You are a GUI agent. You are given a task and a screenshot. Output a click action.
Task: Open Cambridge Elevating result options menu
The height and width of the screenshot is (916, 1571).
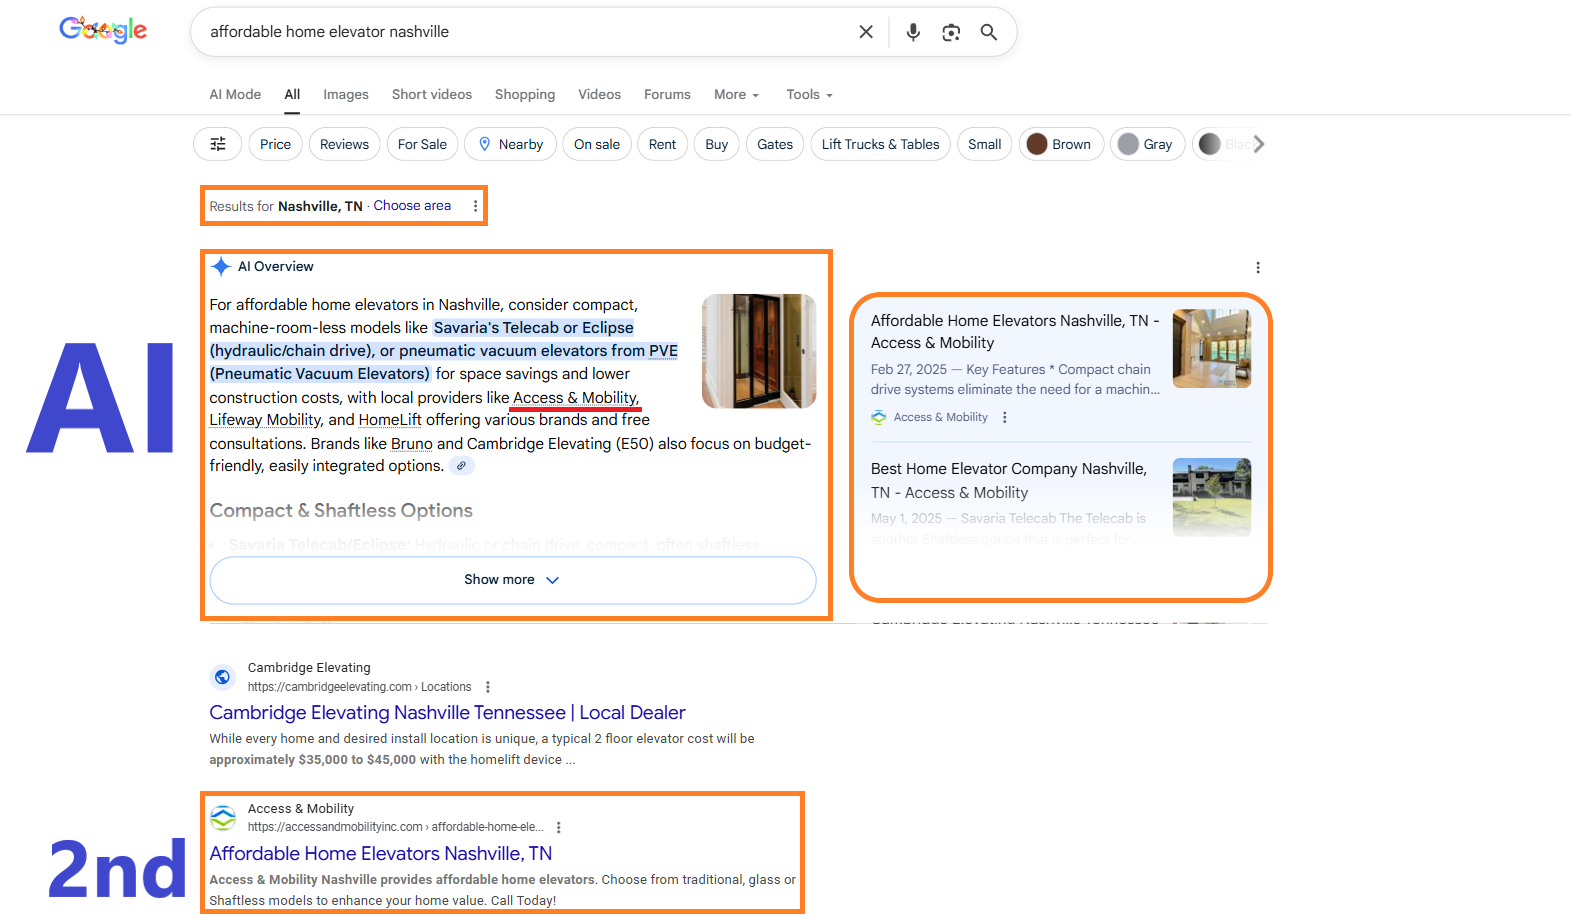[488, 687]
